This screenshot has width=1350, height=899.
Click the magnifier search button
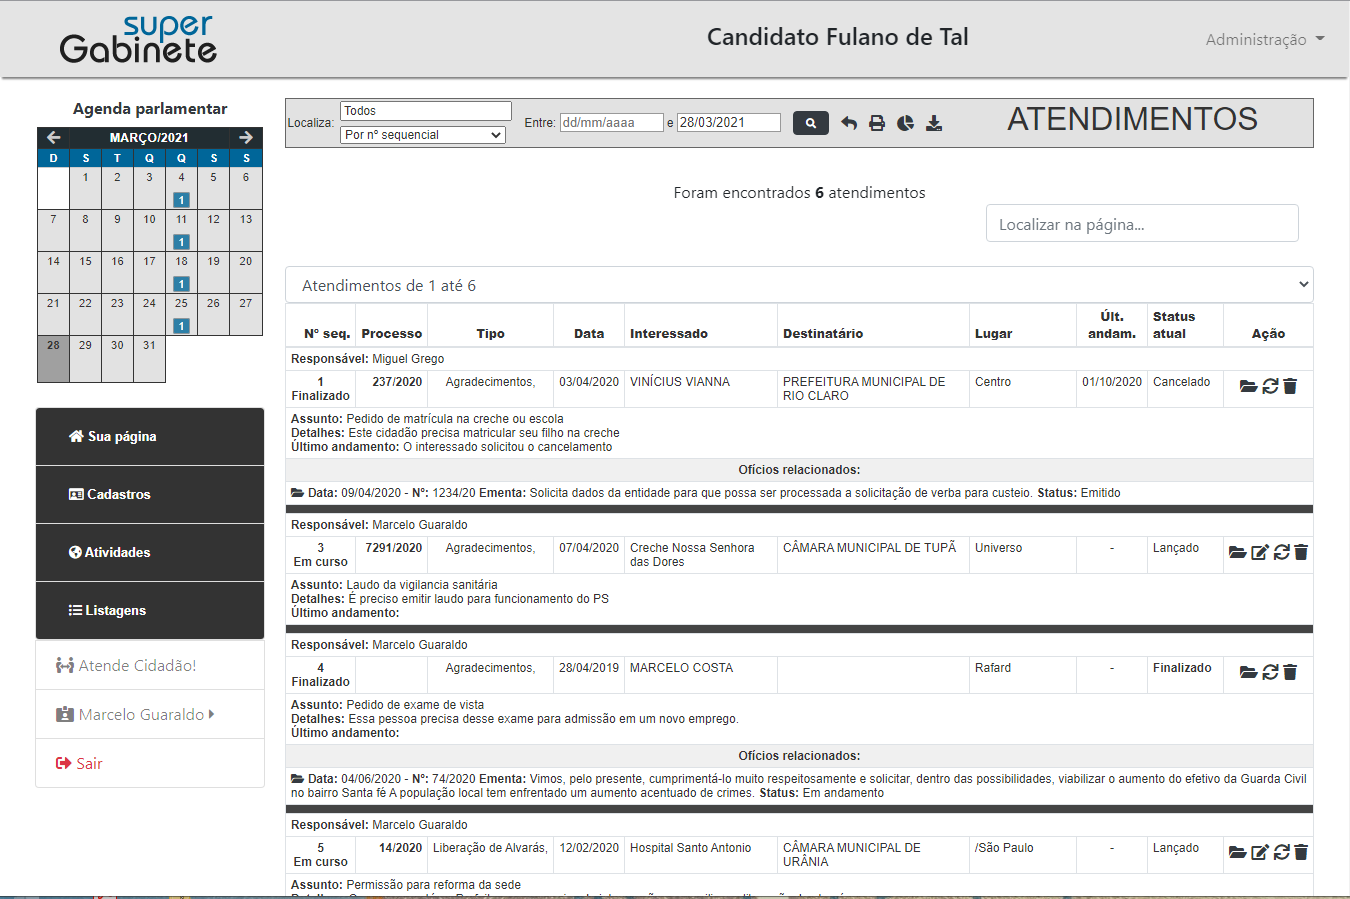click(810, 123)
